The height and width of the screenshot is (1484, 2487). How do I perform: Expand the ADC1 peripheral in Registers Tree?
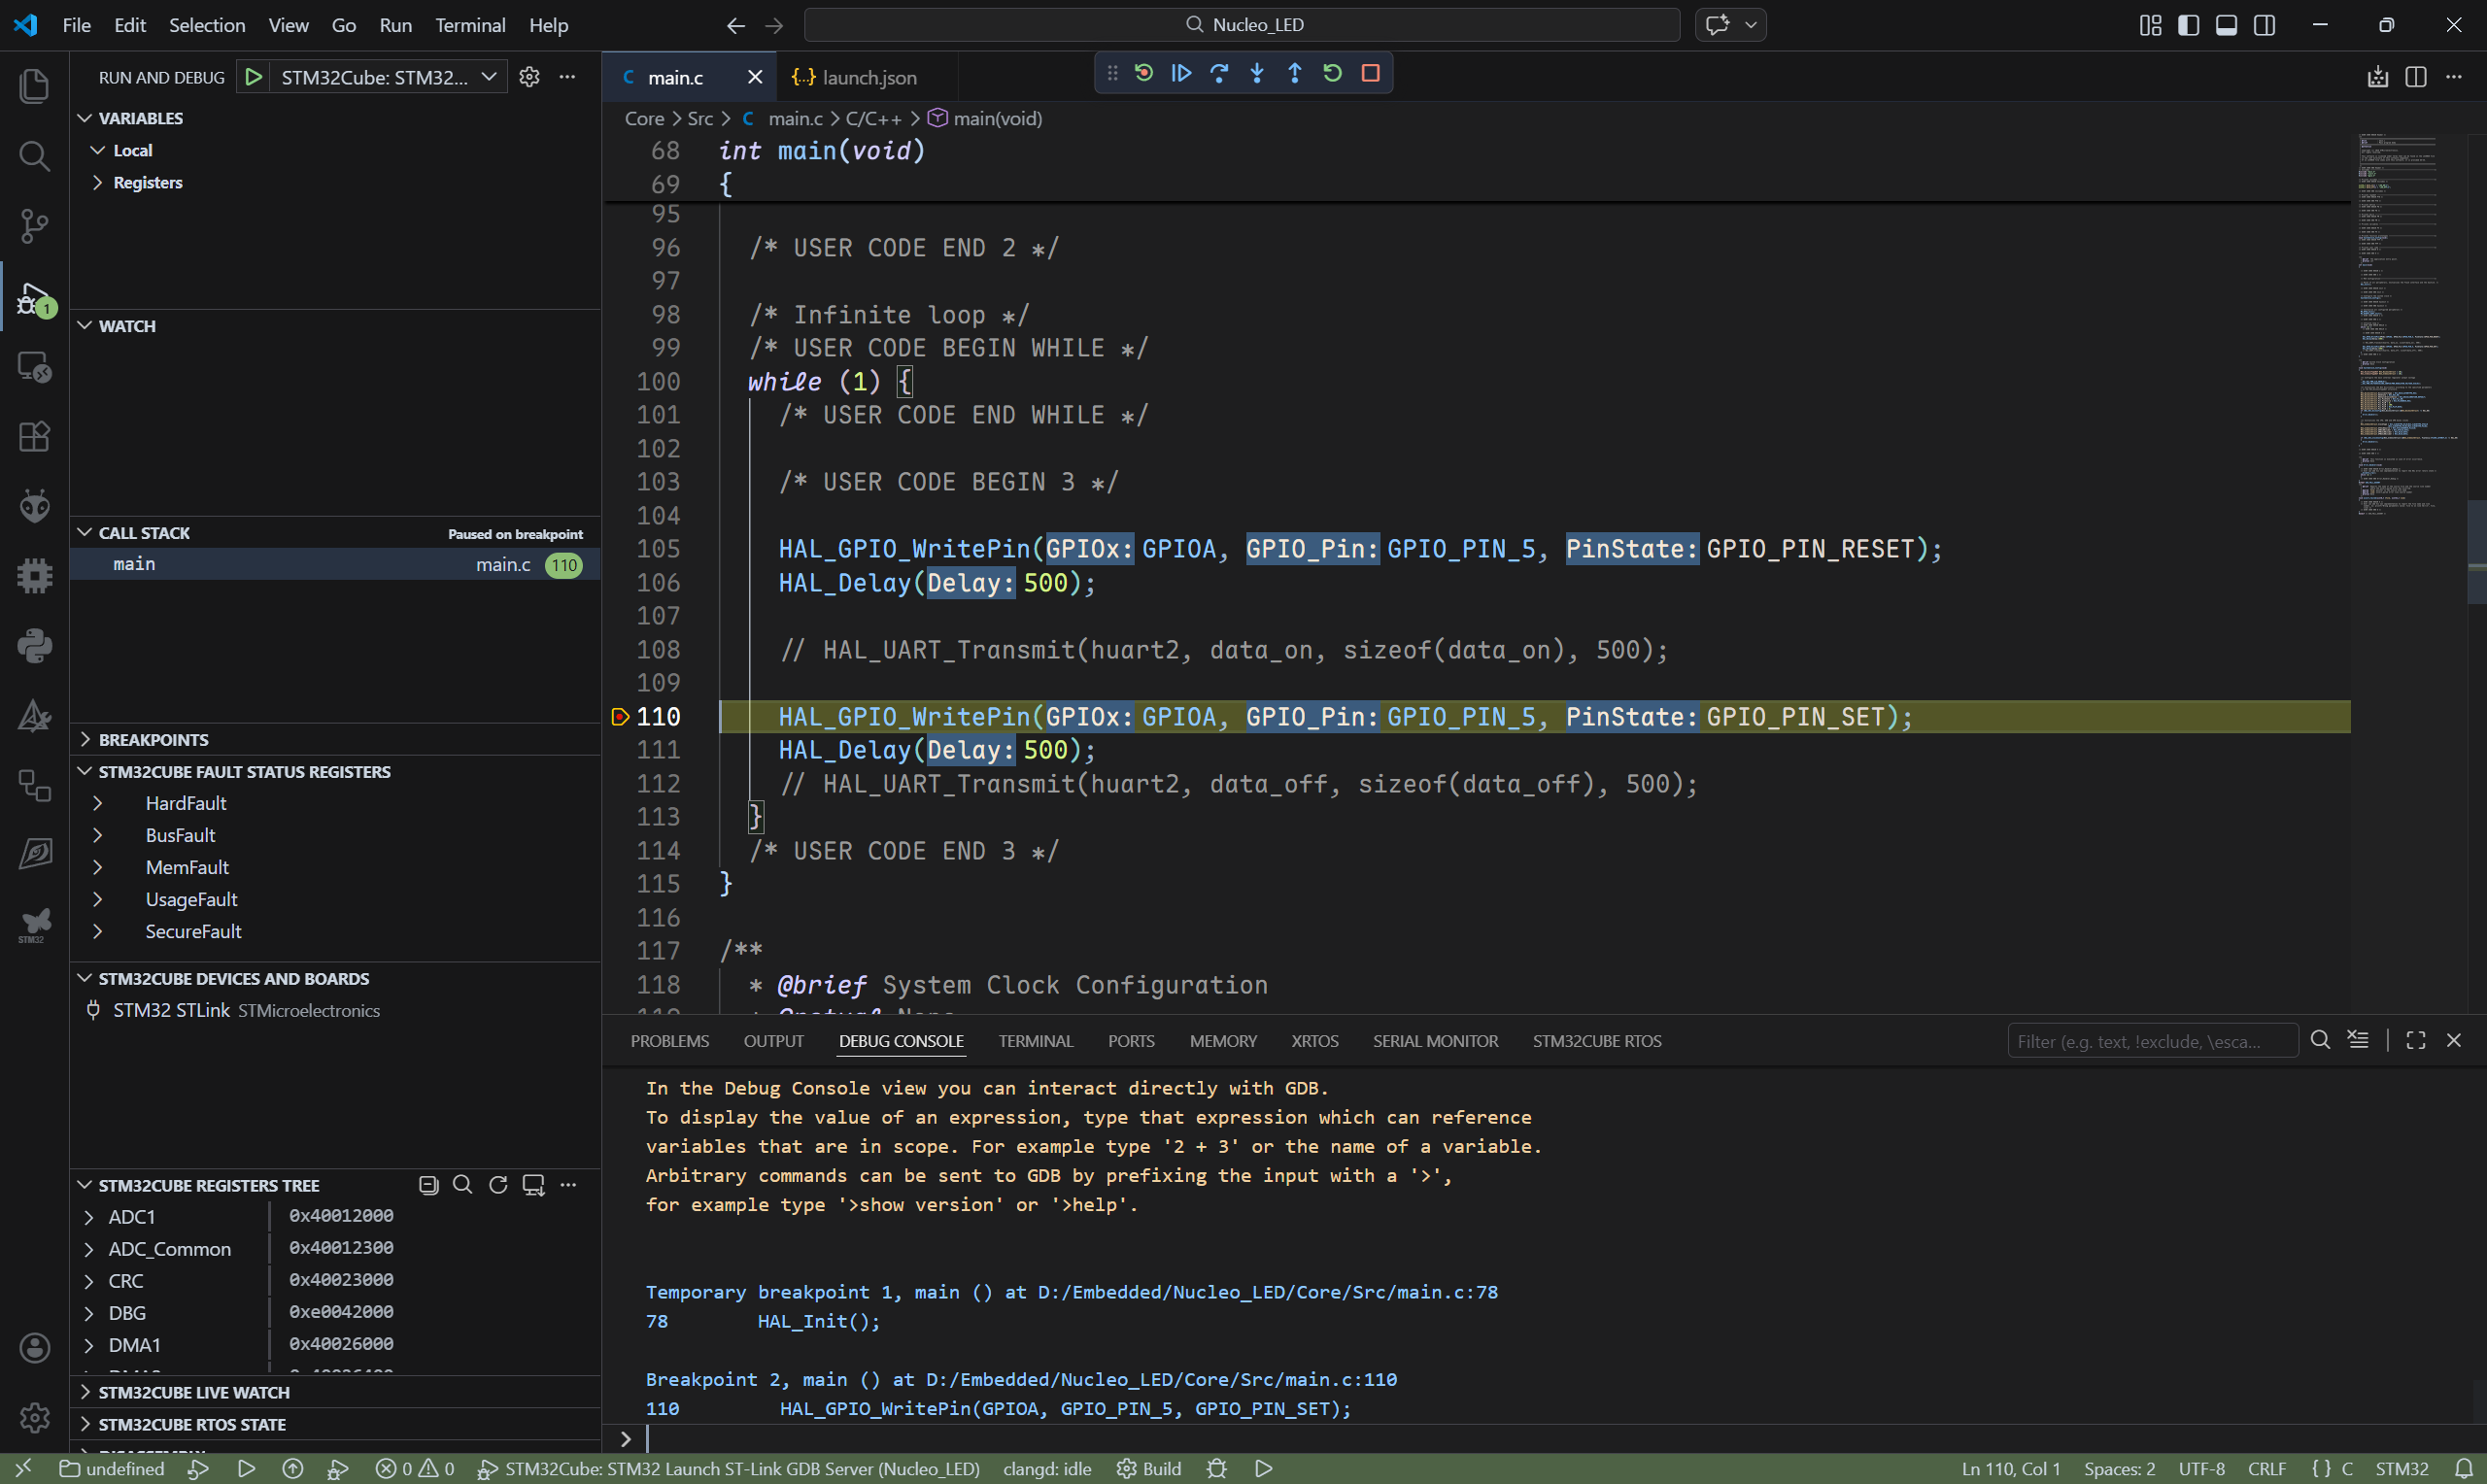coord(89,1217)
